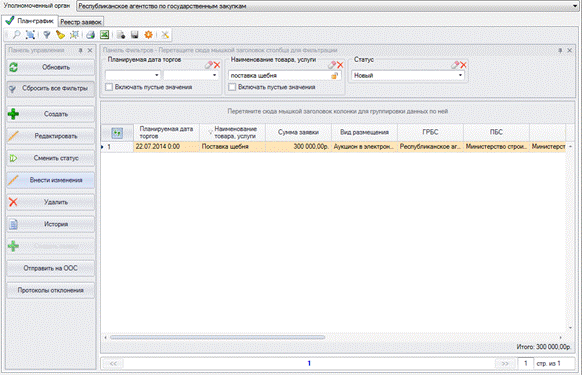Image resolution: width=582 pixels, height=375 pixels.
Task: Sort by Вид размещения column header
Action: point(364,132)
